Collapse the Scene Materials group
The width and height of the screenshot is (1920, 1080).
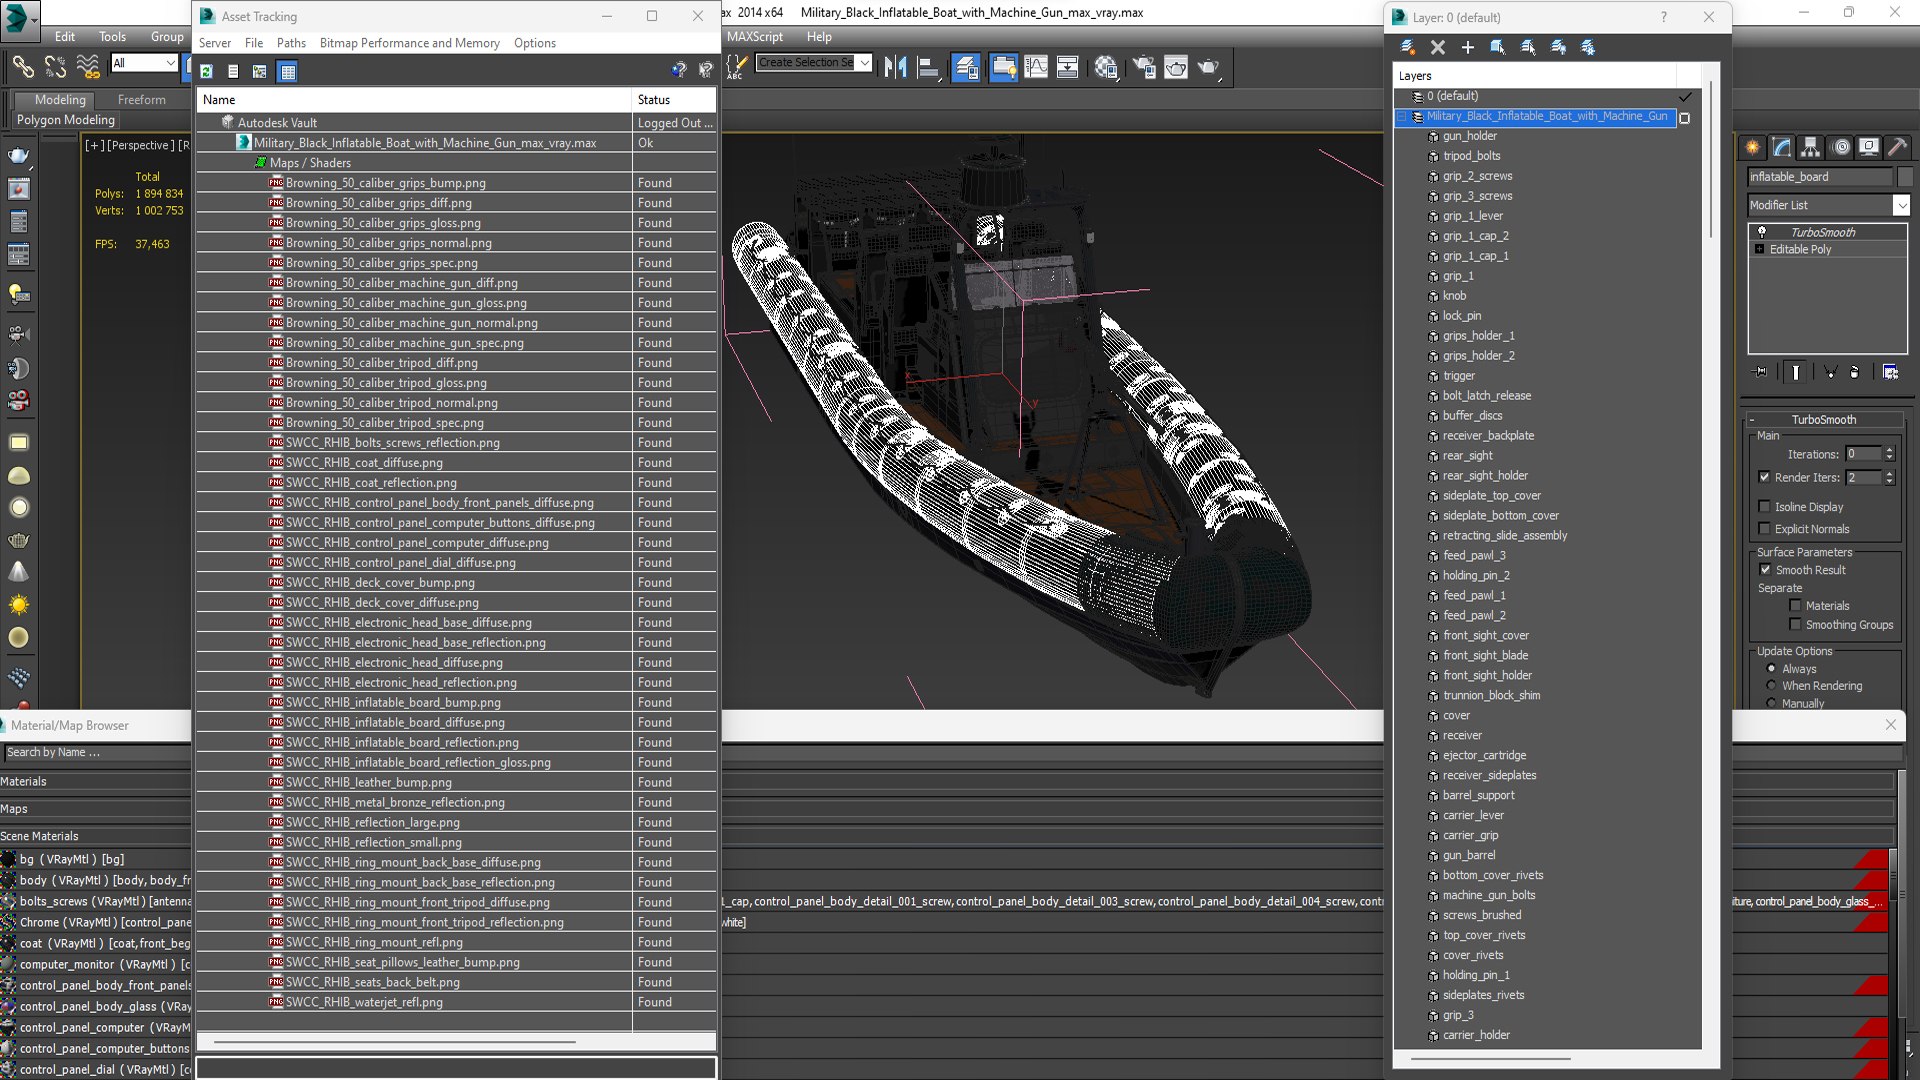tap(39, 836)
